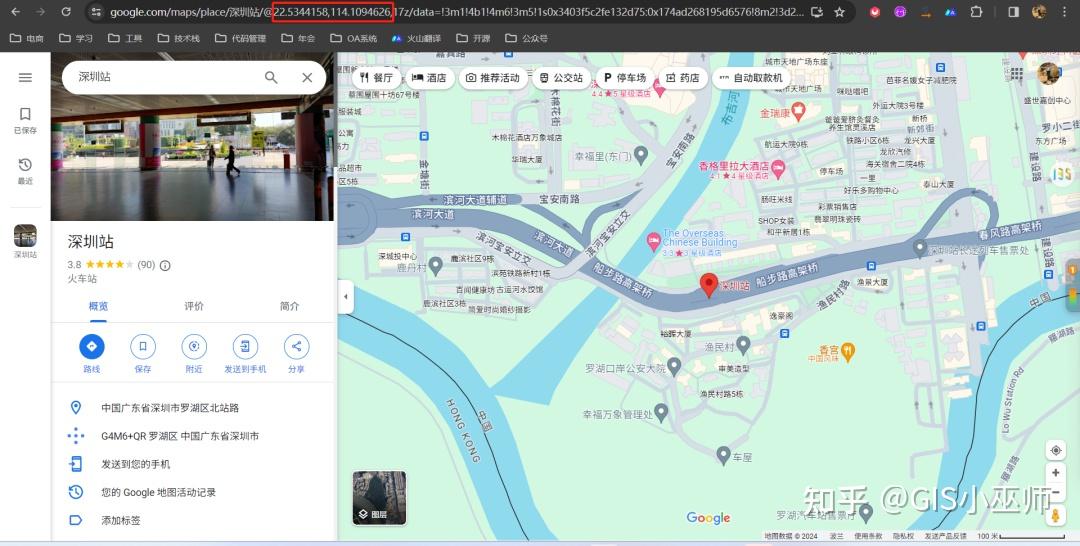Select the 推荐活动 things to do chip

coord(493,78)
